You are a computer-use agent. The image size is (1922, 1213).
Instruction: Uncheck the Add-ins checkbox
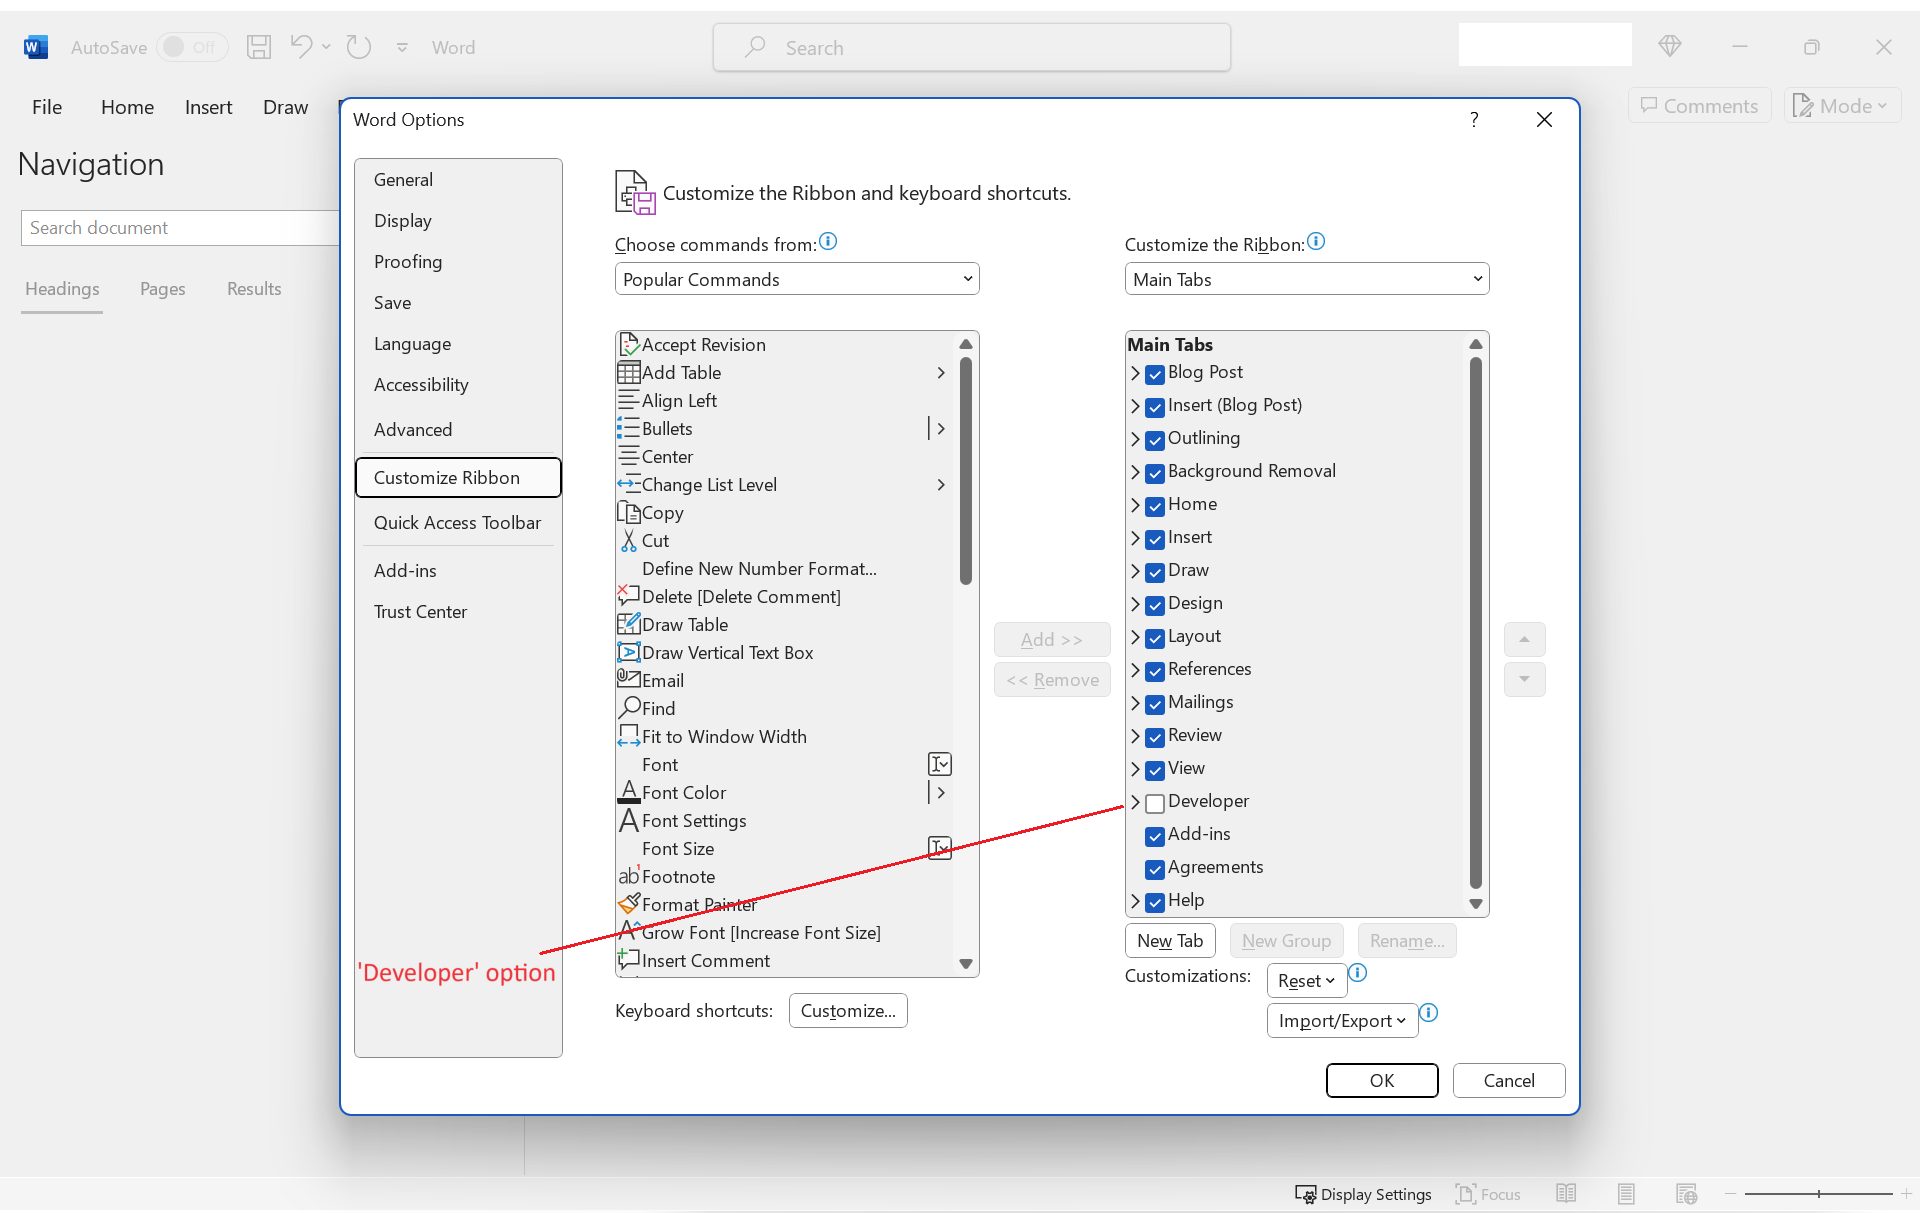click(x=1155, y=836)
